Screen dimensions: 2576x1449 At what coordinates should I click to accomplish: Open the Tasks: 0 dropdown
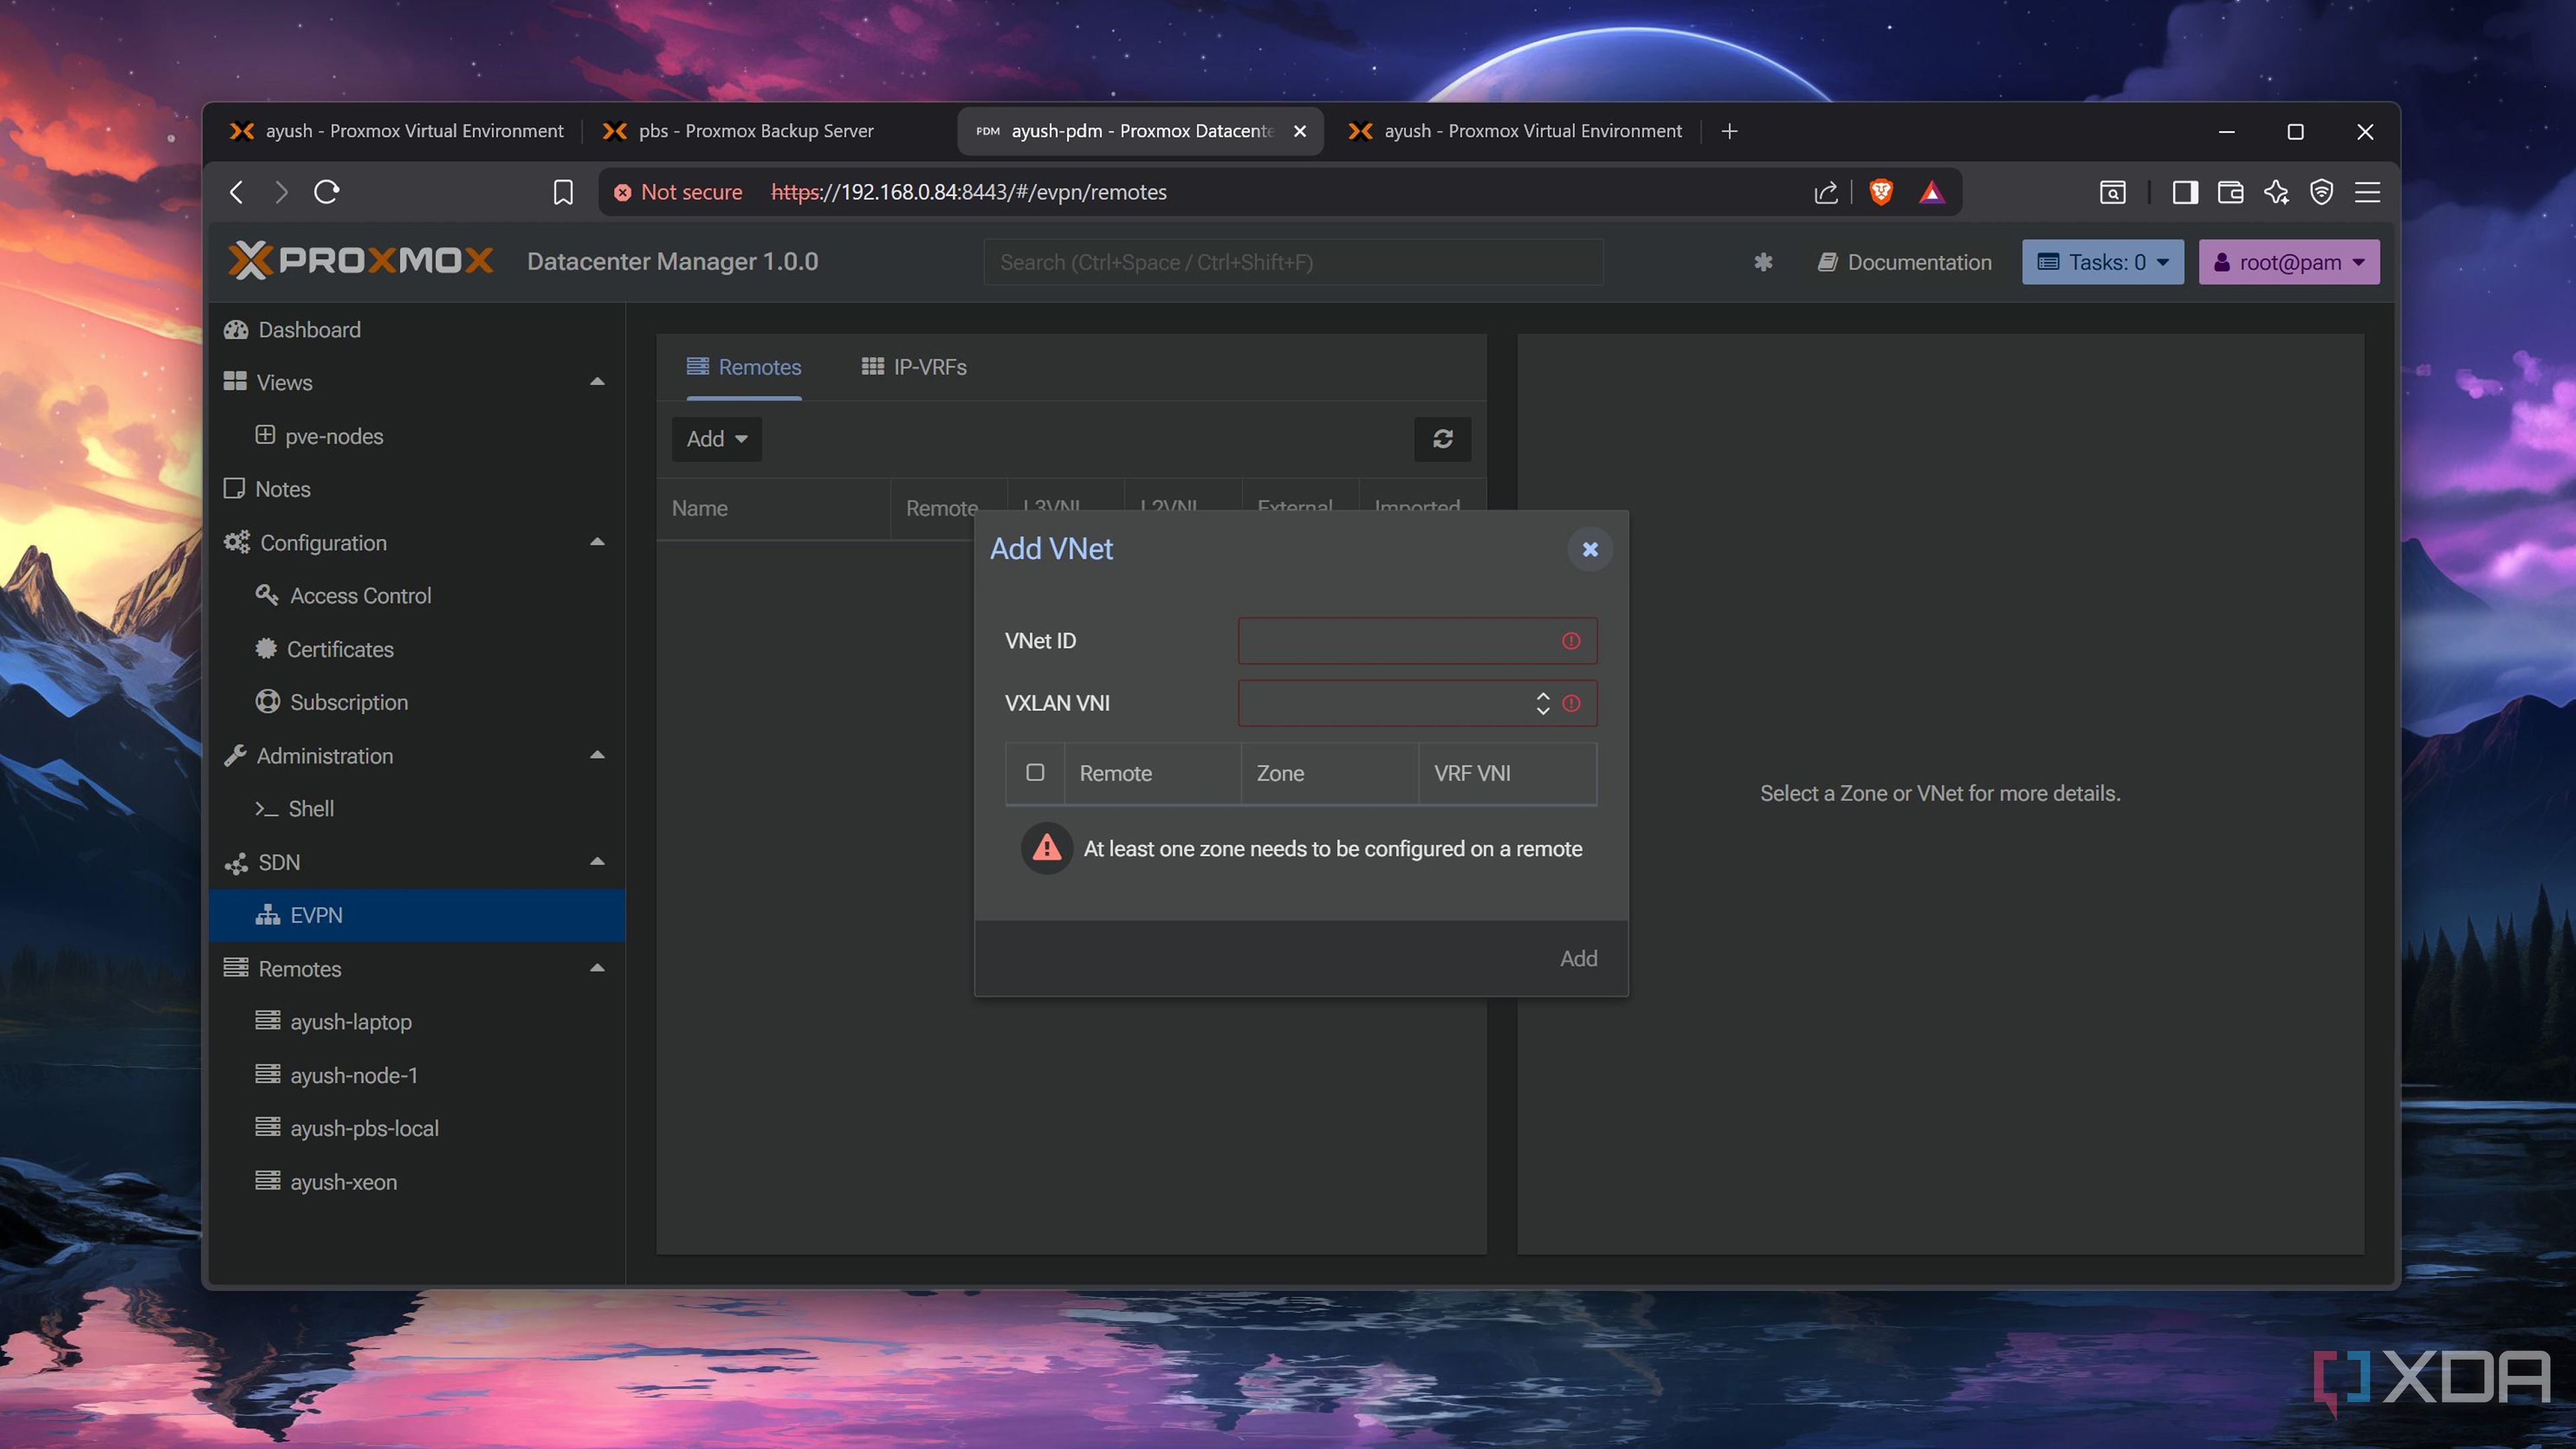coord(2102,262)
